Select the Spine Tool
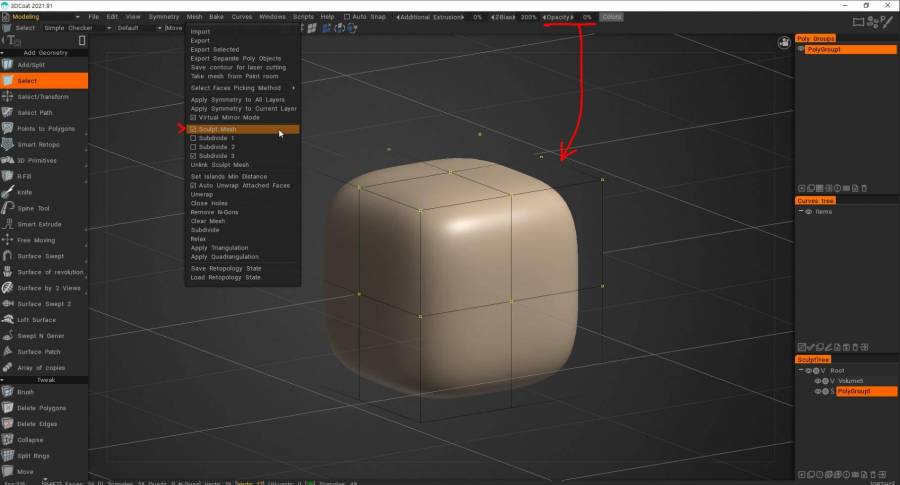Viewport: 900px width, 485px height. [34, 208]
